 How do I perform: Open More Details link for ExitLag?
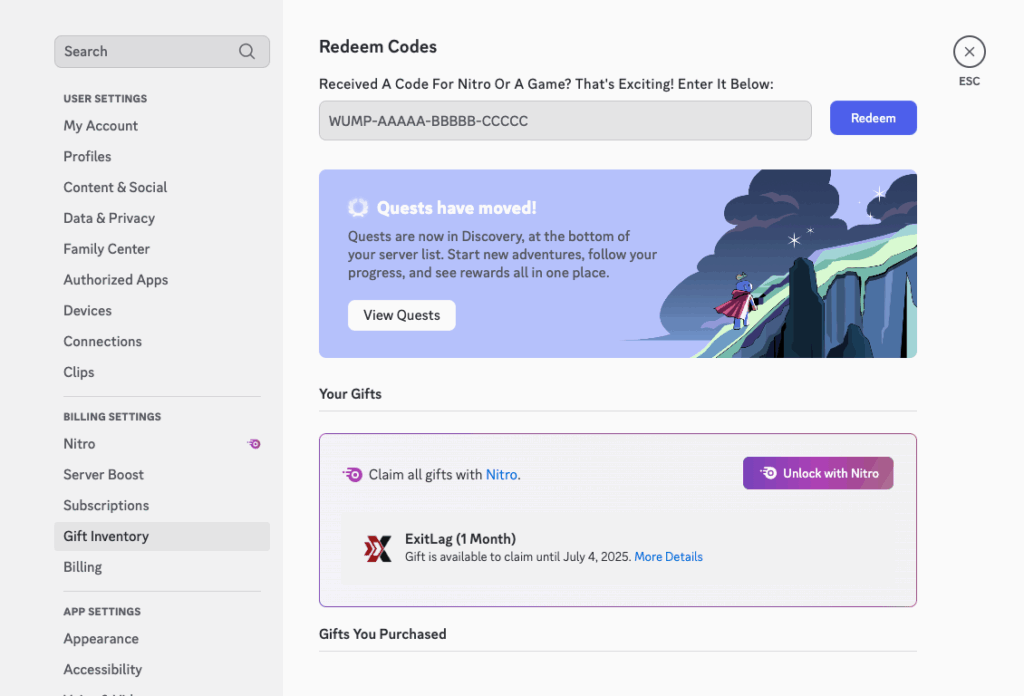click(668, 557)
